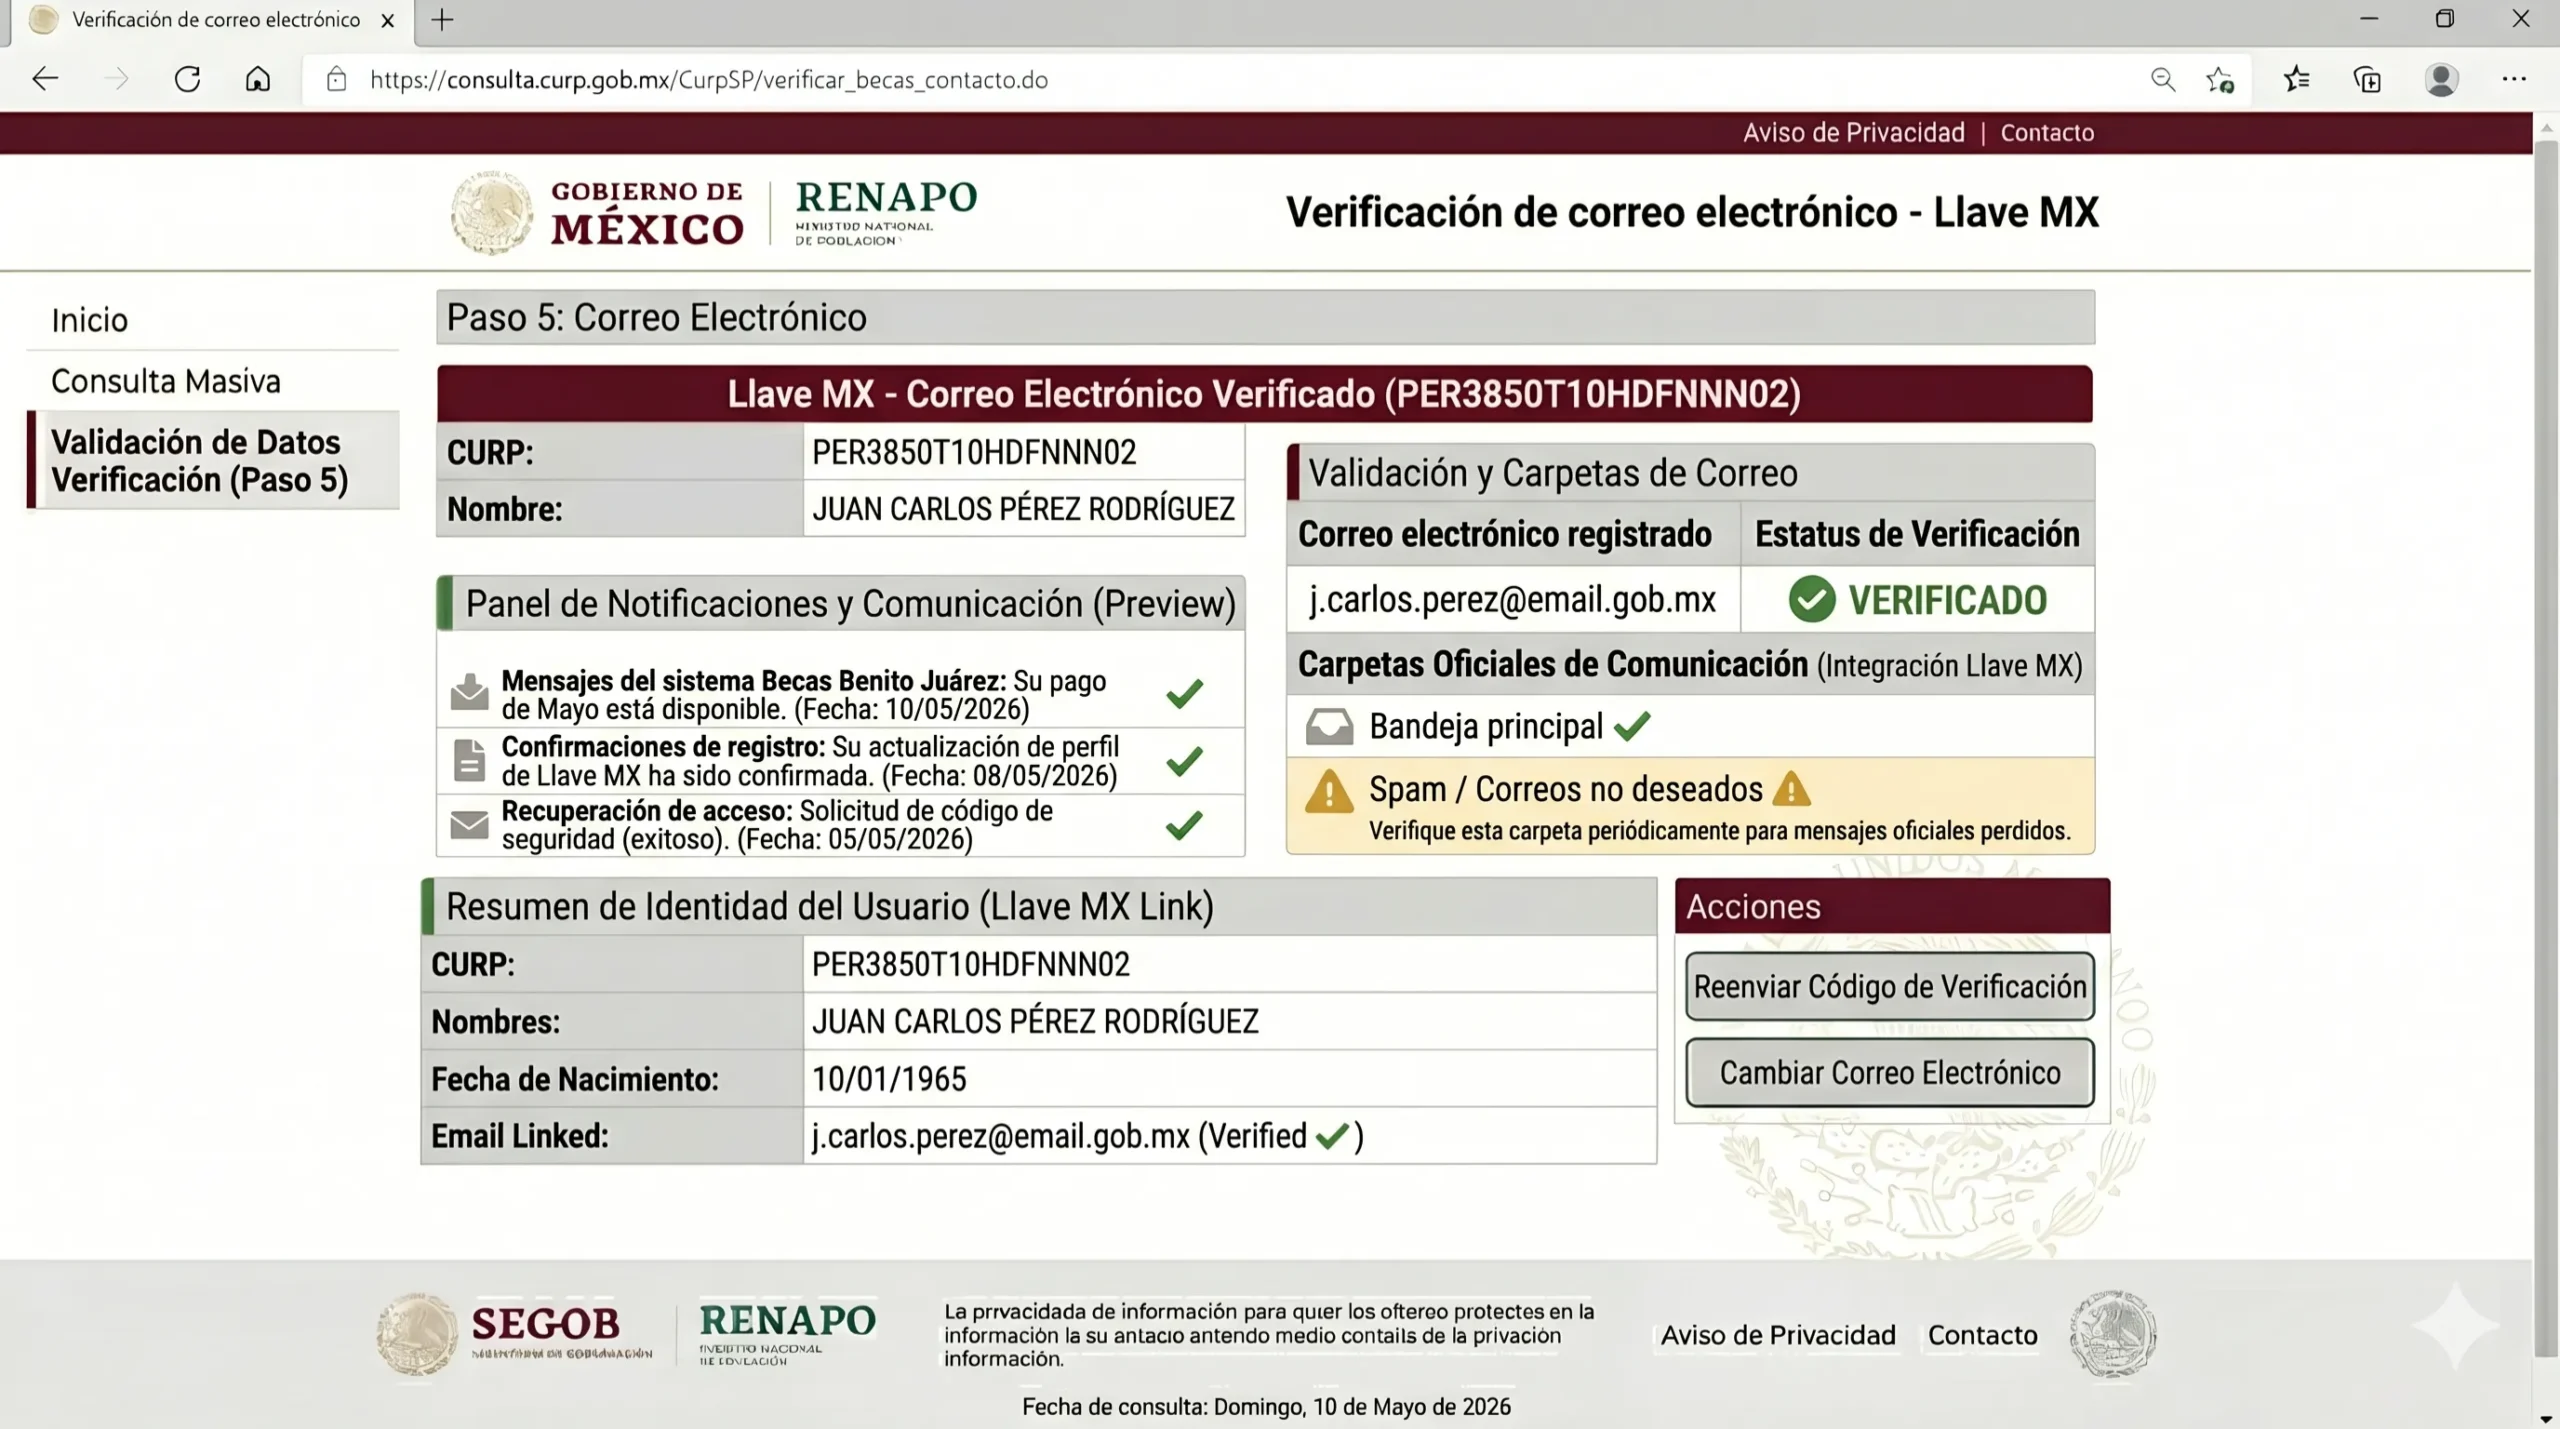The image size is (2560, 1429).
Task: Click Cambiar Correo Electrónico button
Action: 1889,1073
